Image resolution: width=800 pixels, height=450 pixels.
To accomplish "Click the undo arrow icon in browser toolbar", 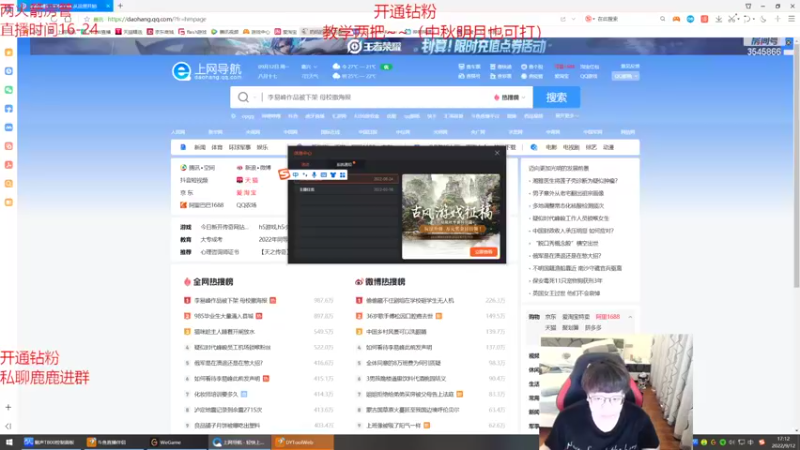I will click(x=747, y=19).
